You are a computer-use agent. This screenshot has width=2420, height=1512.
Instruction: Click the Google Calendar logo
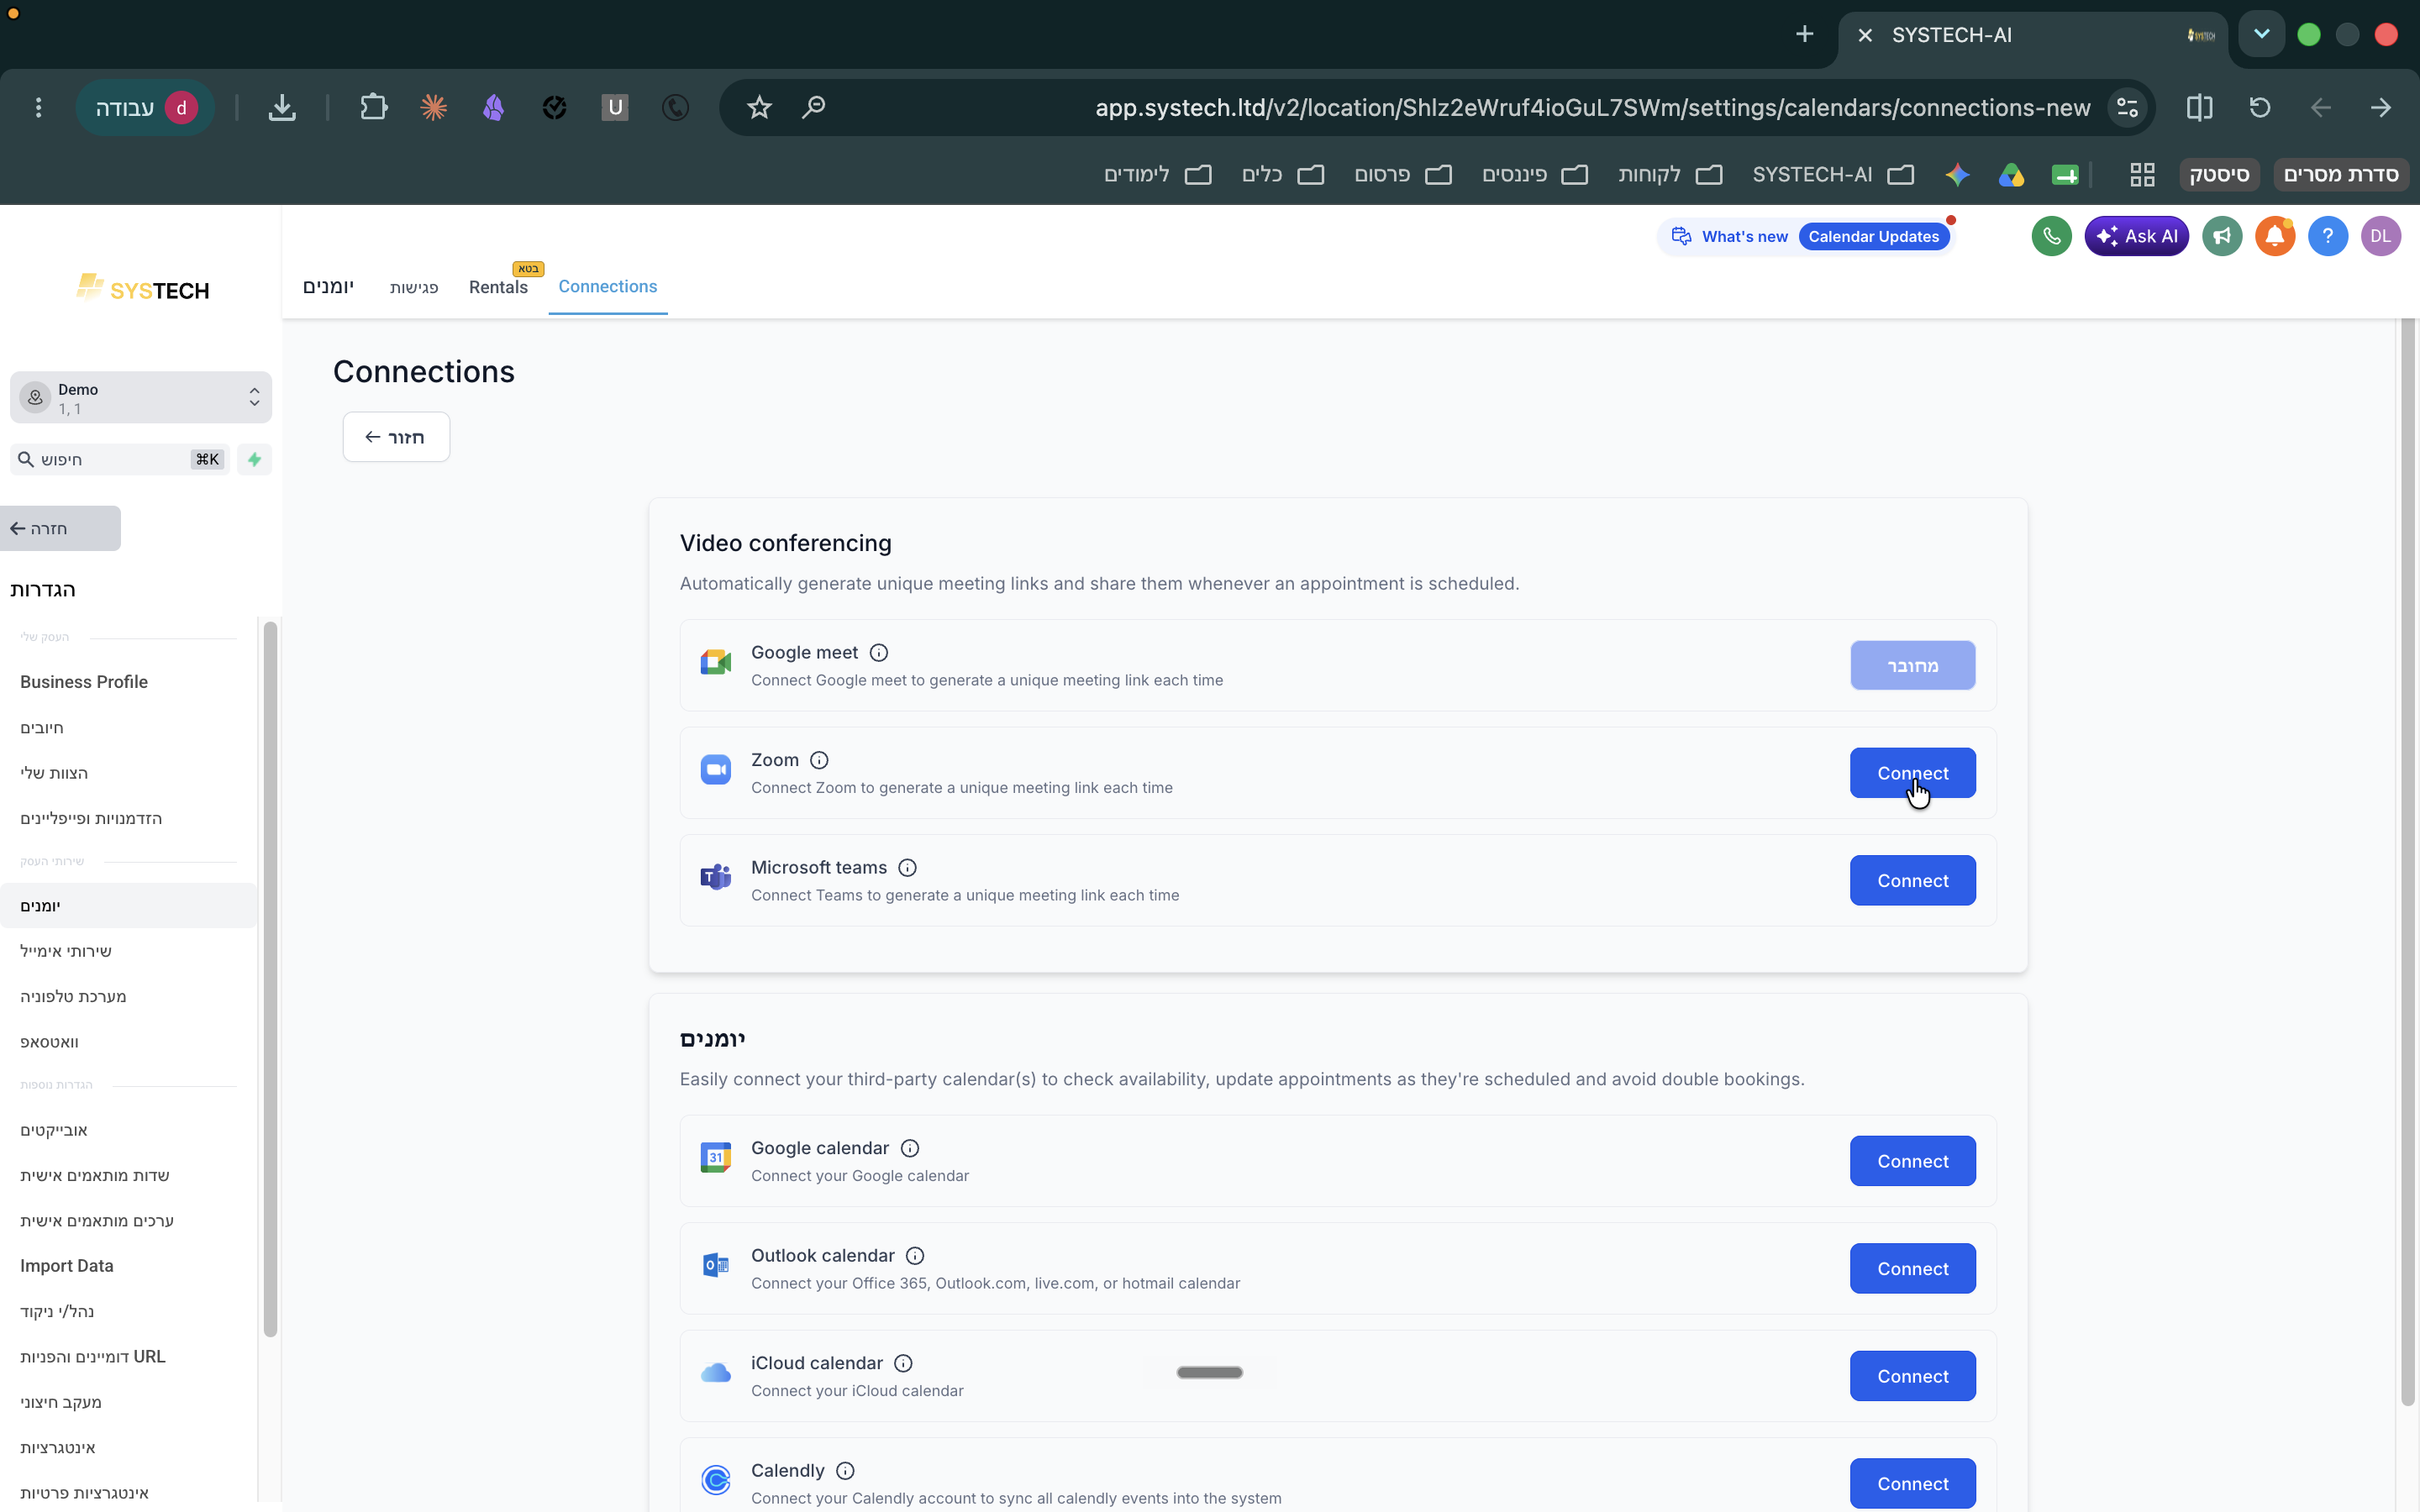click(x=716, y=1158)
